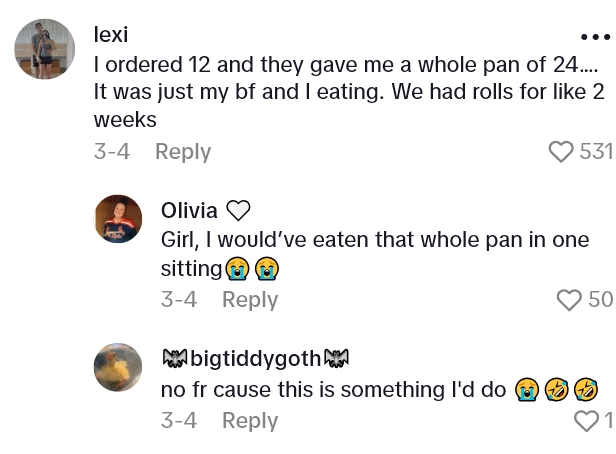Open lexi's profile picture
Viewport: 616px width, 454px height.
pyautogui.click(x=45, y=49)
